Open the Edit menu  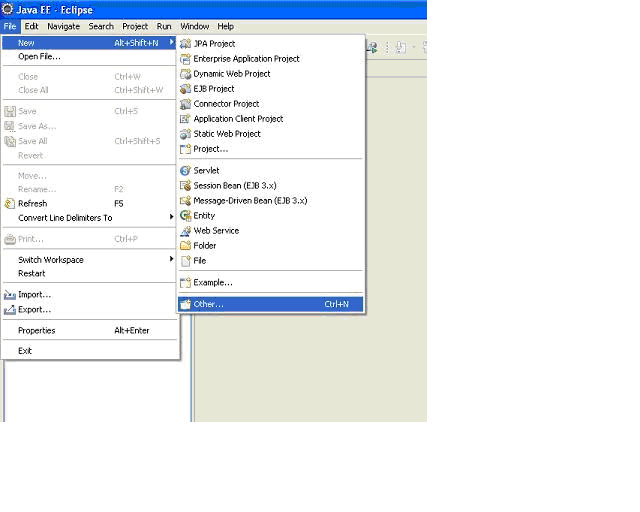[x=31, y=27]
